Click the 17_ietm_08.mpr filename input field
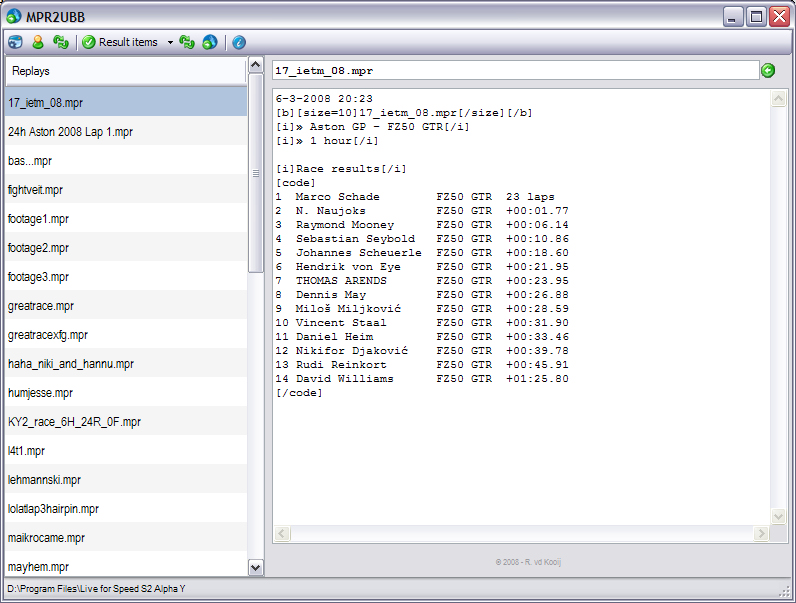 [x=515, y=71]
